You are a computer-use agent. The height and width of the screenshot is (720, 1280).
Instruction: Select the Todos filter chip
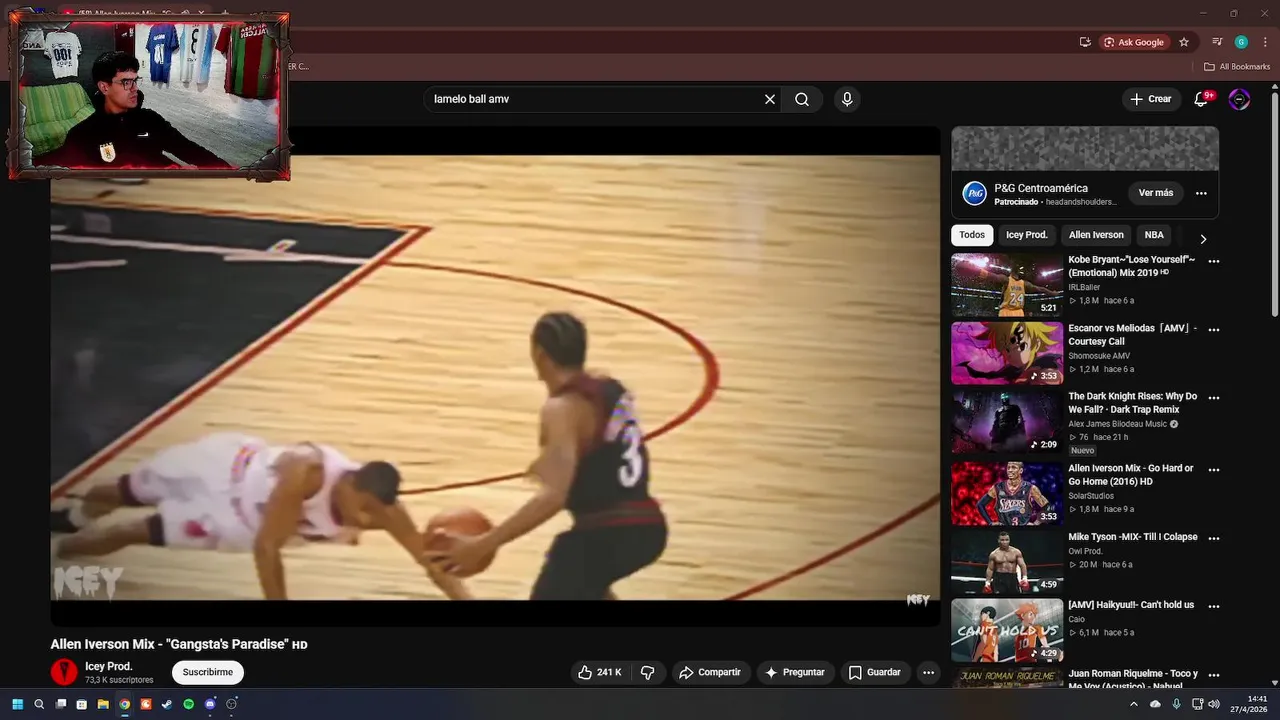pos(972,235)
